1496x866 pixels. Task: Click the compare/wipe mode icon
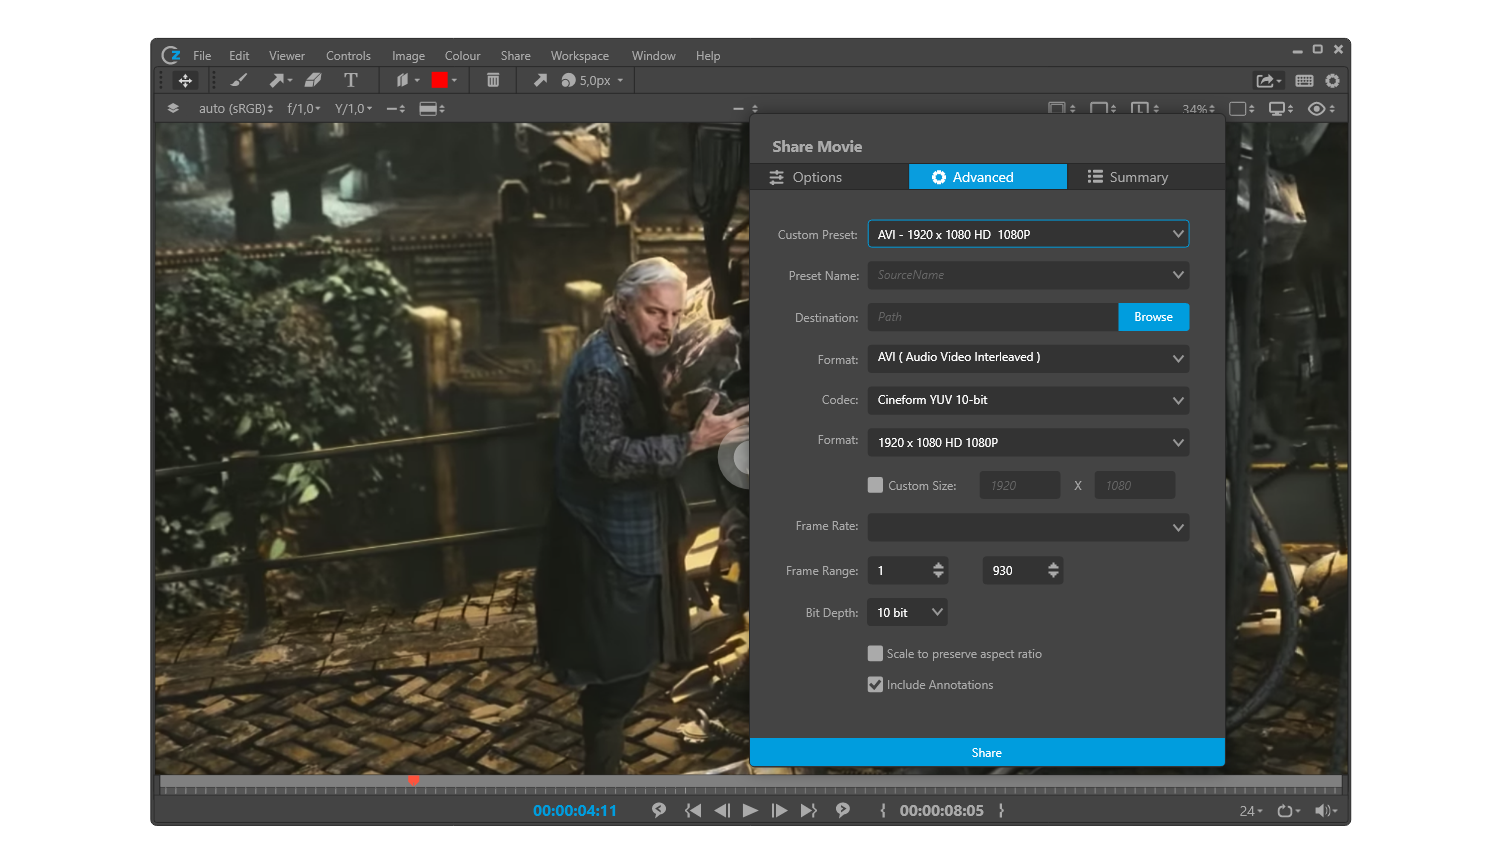[x=432, y=108]
